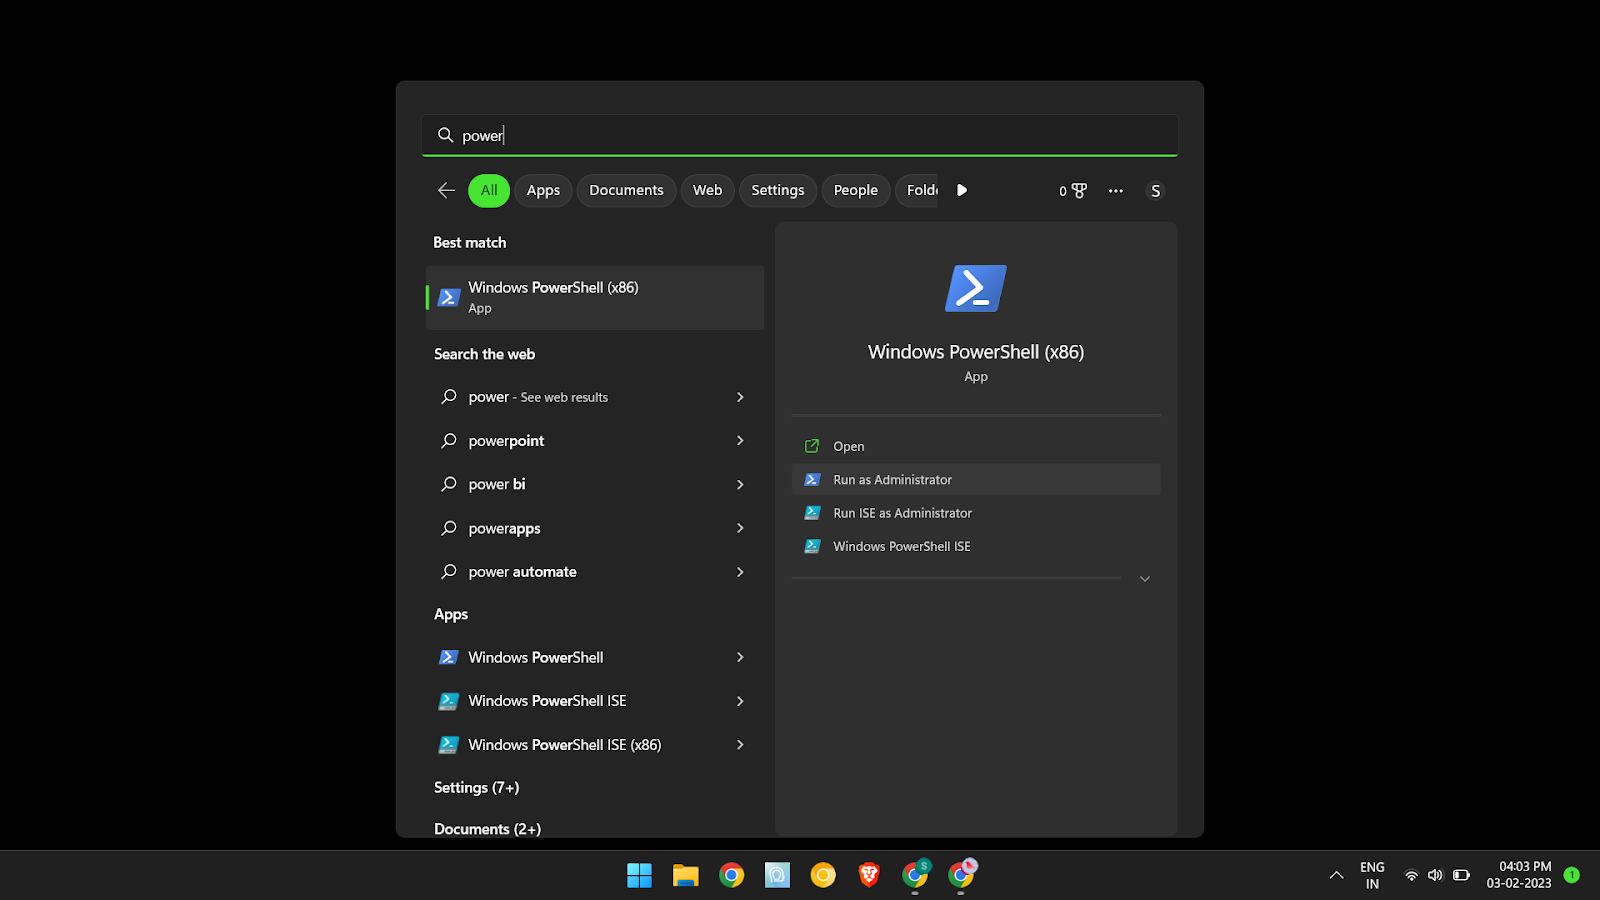
Task: Go back using the left arrow icon
Action: point(446,190)
